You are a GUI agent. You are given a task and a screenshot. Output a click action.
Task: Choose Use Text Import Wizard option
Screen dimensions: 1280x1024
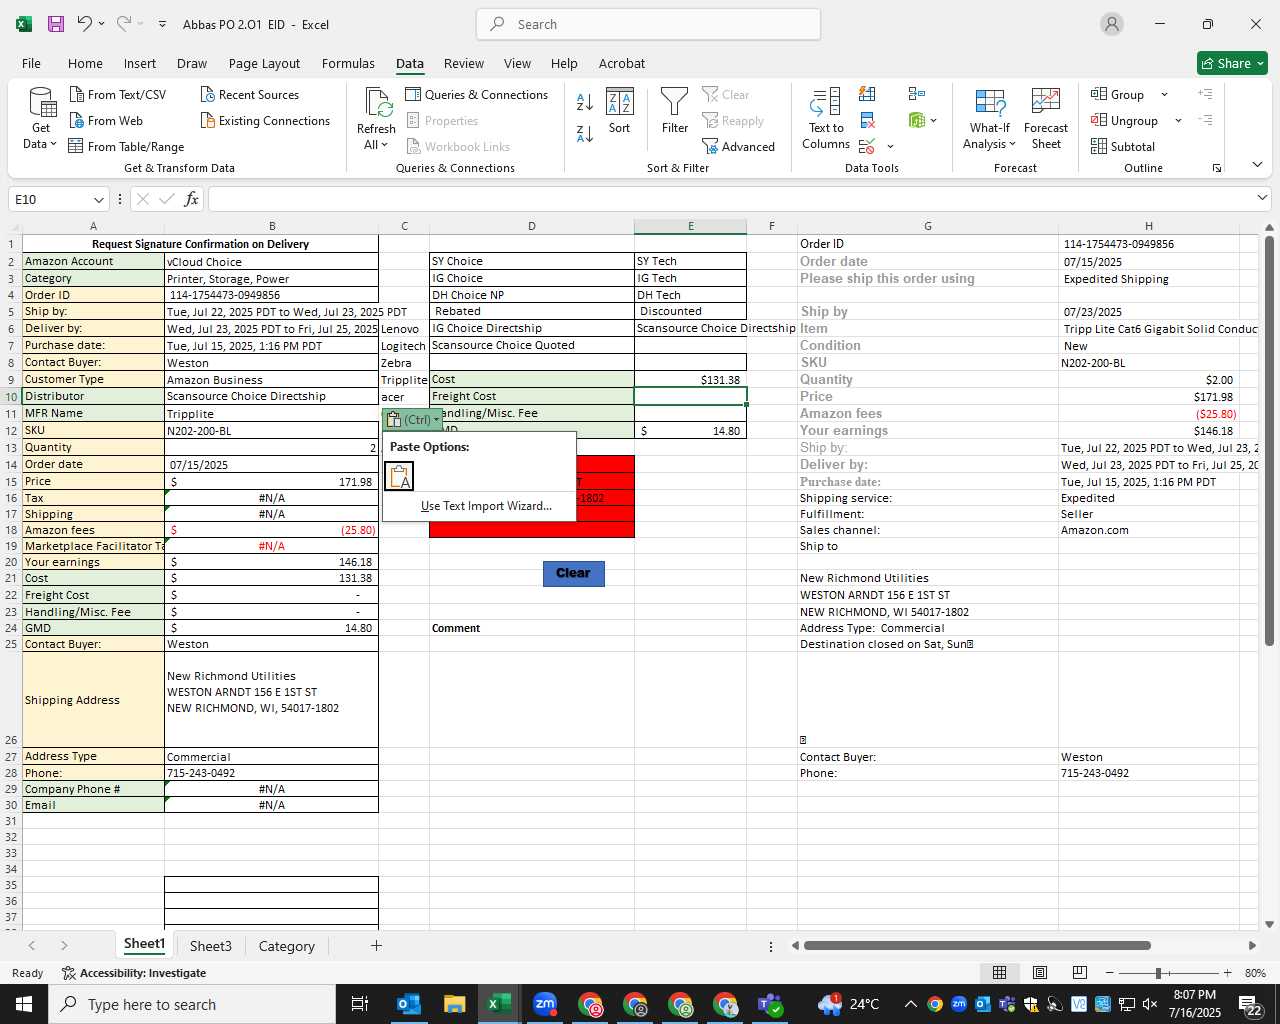[x=486, y=506]
